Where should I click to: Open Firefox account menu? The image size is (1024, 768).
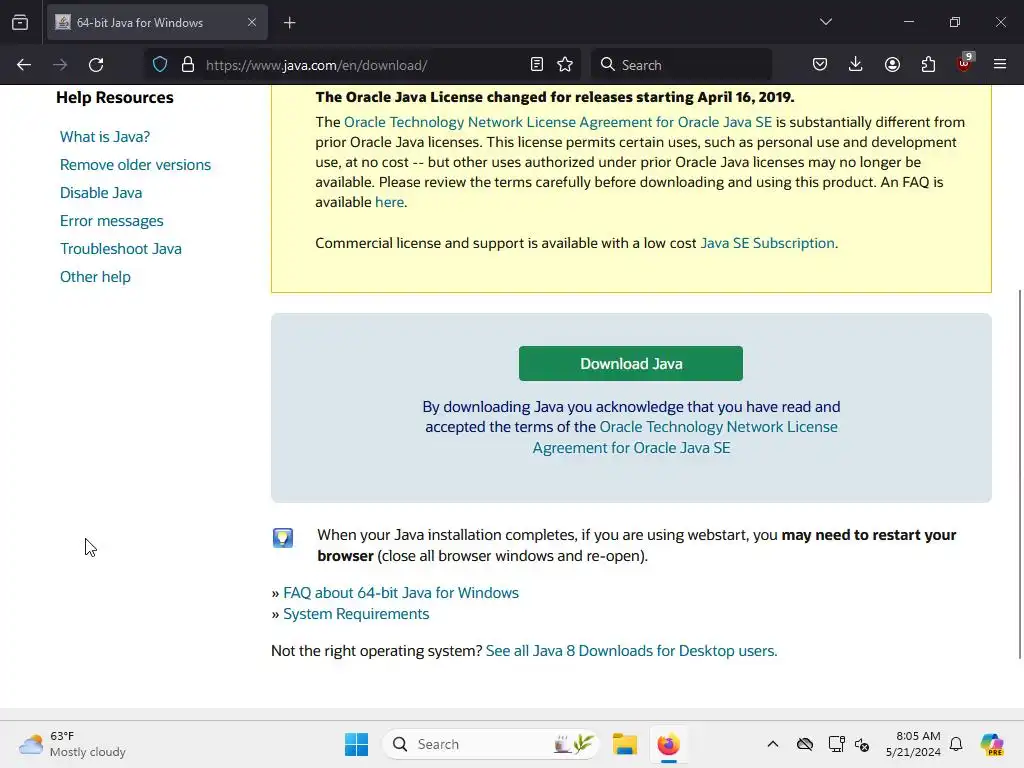click(892, 65)
